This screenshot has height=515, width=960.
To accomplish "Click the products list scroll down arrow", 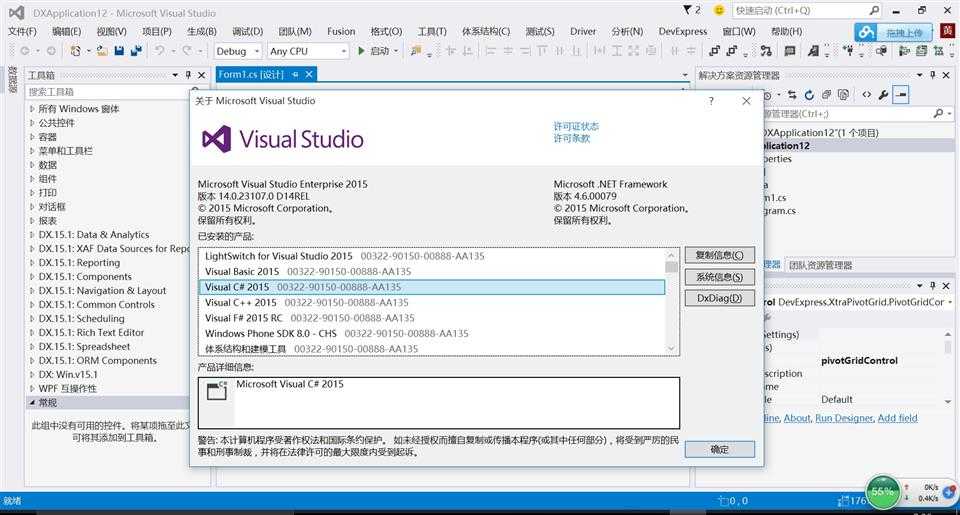I will pos(672,348).
